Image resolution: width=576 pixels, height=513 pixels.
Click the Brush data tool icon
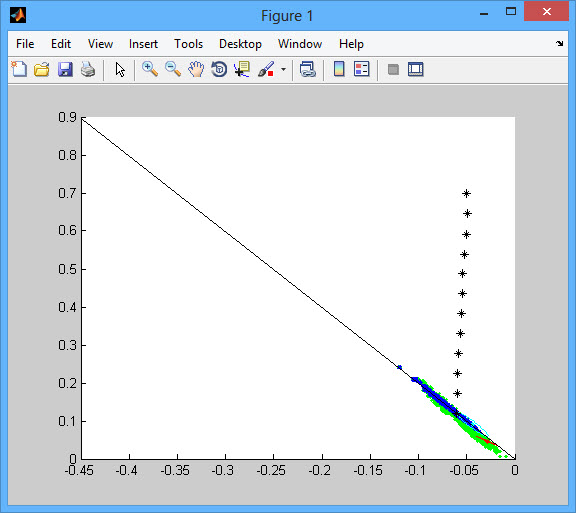click(266, 69)
